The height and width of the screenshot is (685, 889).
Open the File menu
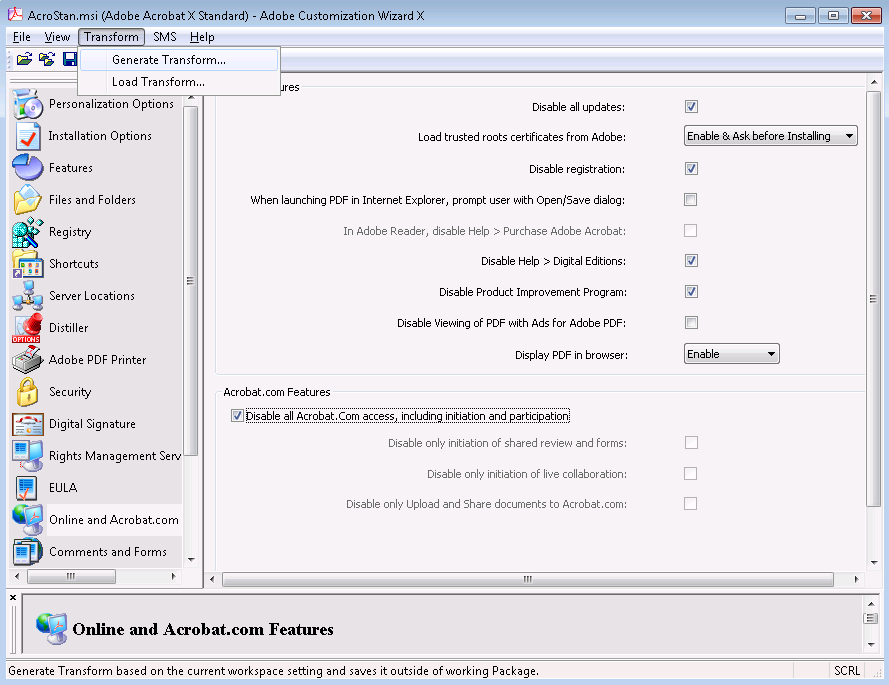tap(22, 37)
